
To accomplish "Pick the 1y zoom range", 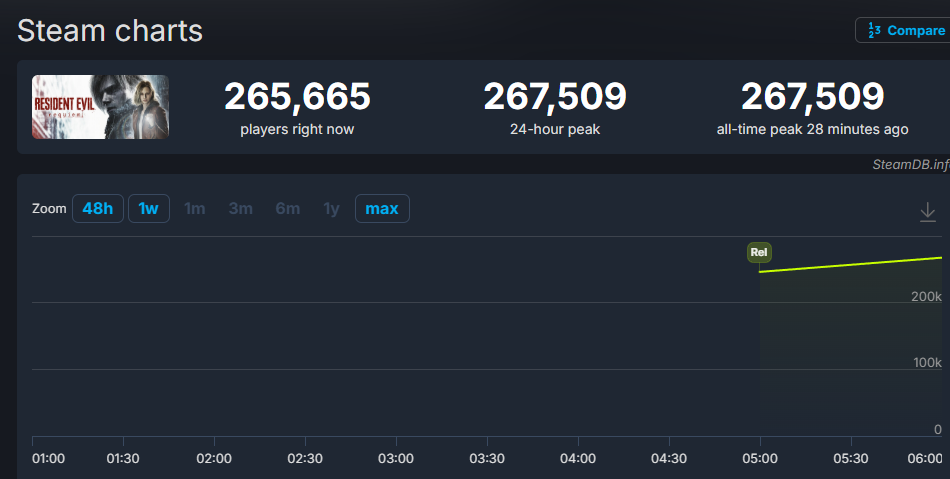I will [331, 208].
